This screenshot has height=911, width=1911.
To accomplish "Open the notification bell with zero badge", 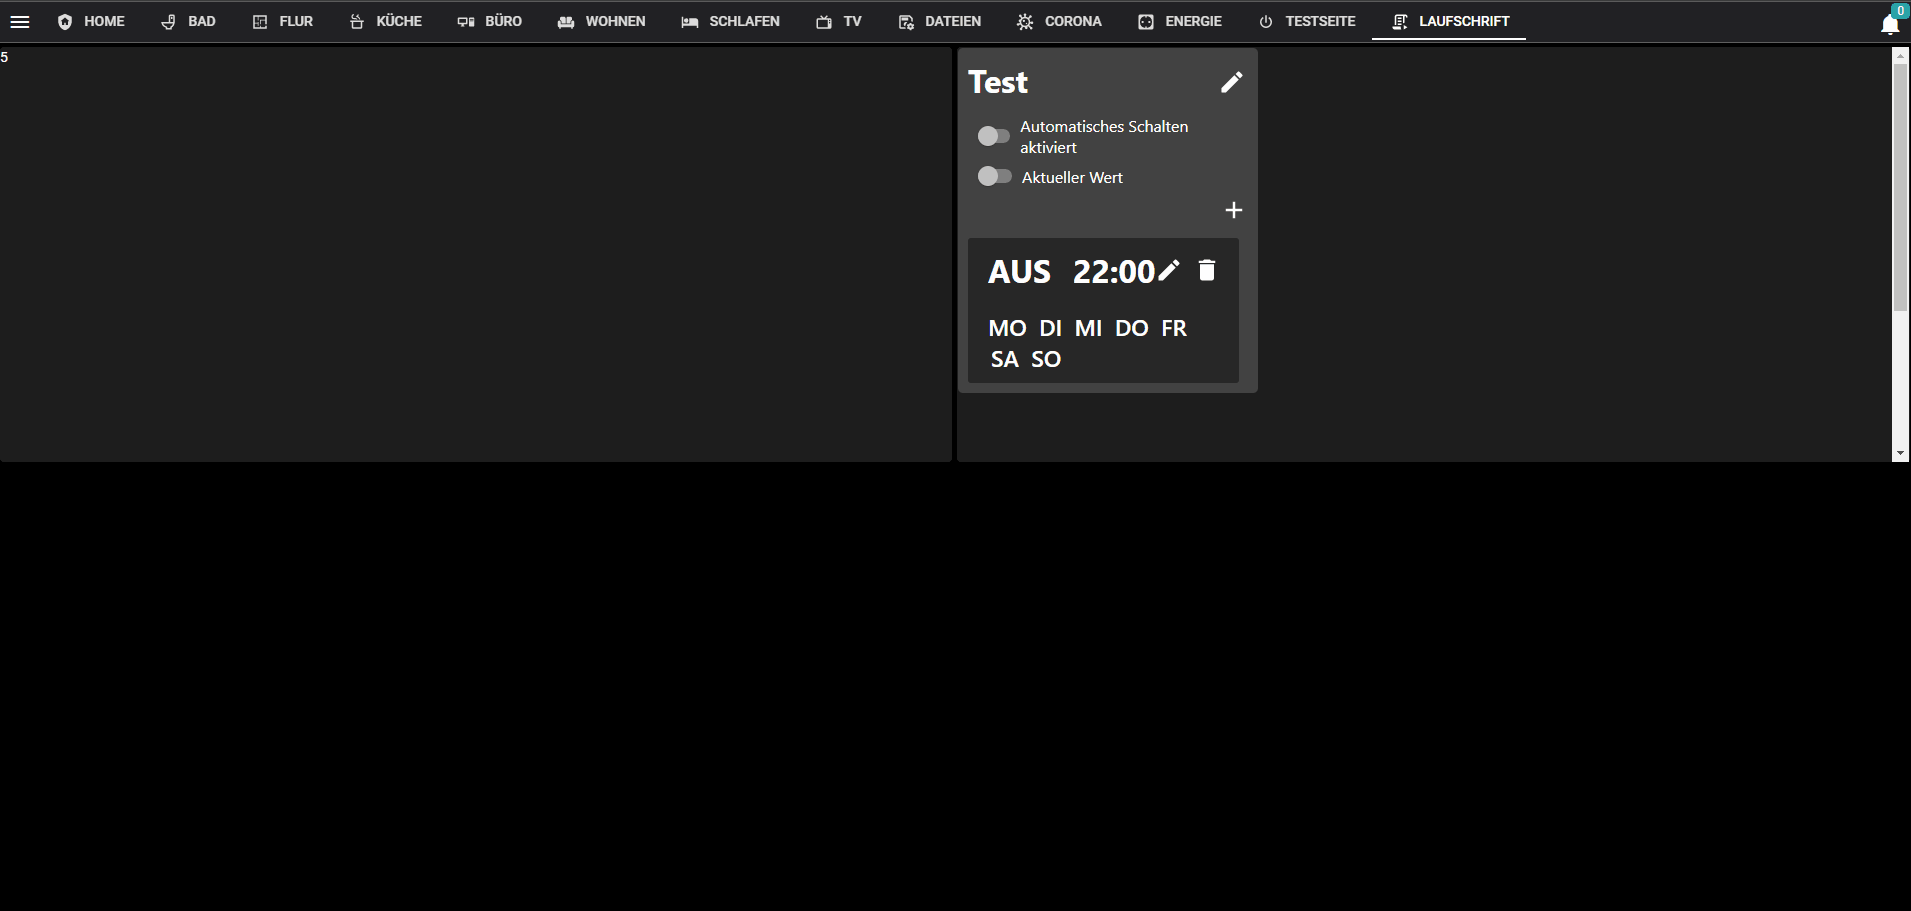I will pyautogui.click(x=1890, y=24).
